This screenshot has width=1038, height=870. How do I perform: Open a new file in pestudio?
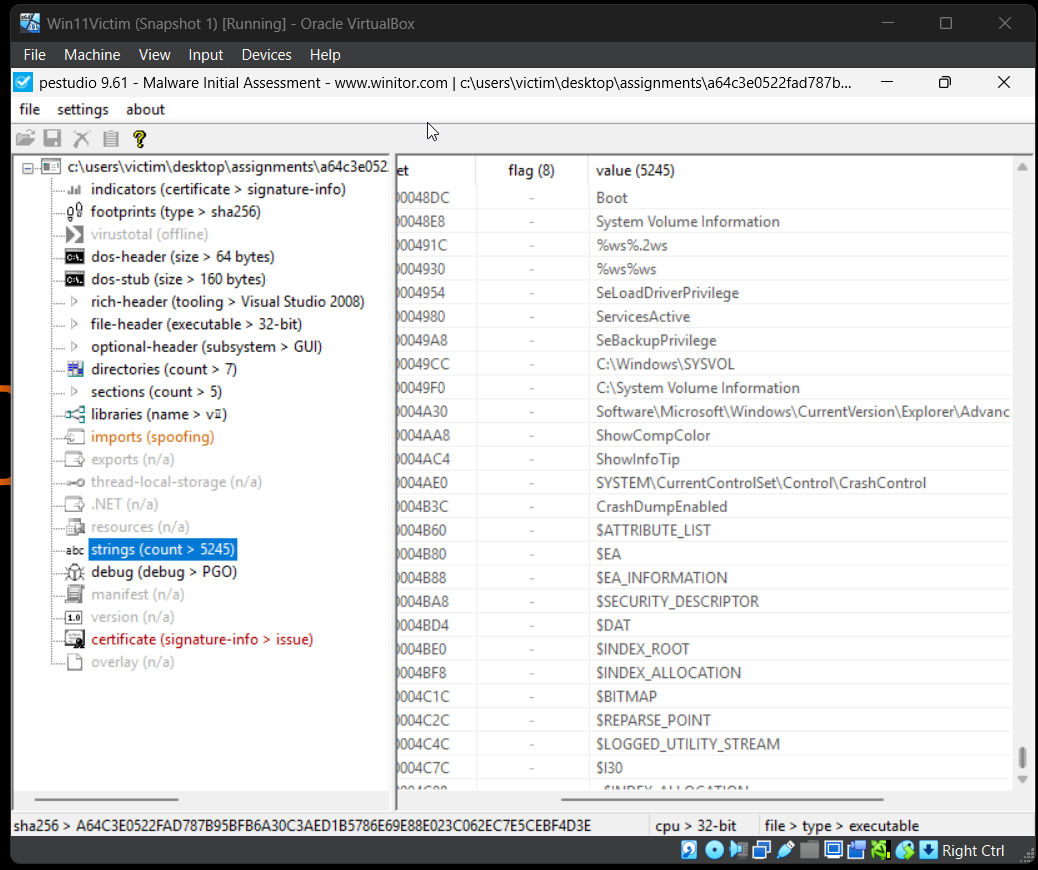click(x=25, y=138)
